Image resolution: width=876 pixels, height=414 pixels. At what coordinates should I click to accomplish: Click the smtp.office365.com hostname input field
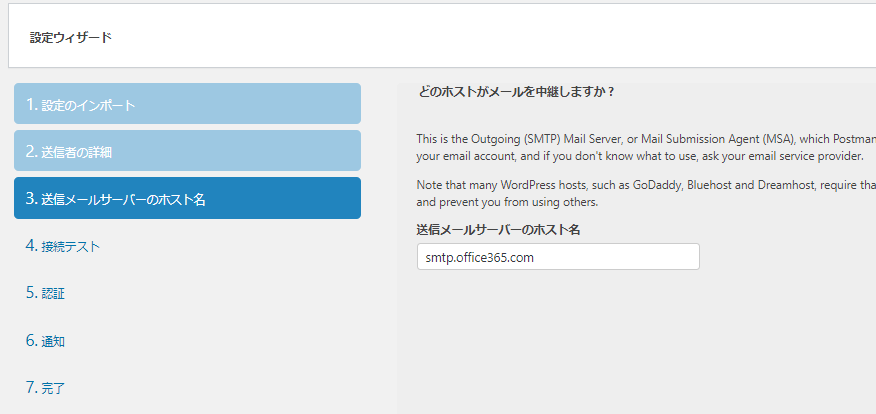coord(557,257)
